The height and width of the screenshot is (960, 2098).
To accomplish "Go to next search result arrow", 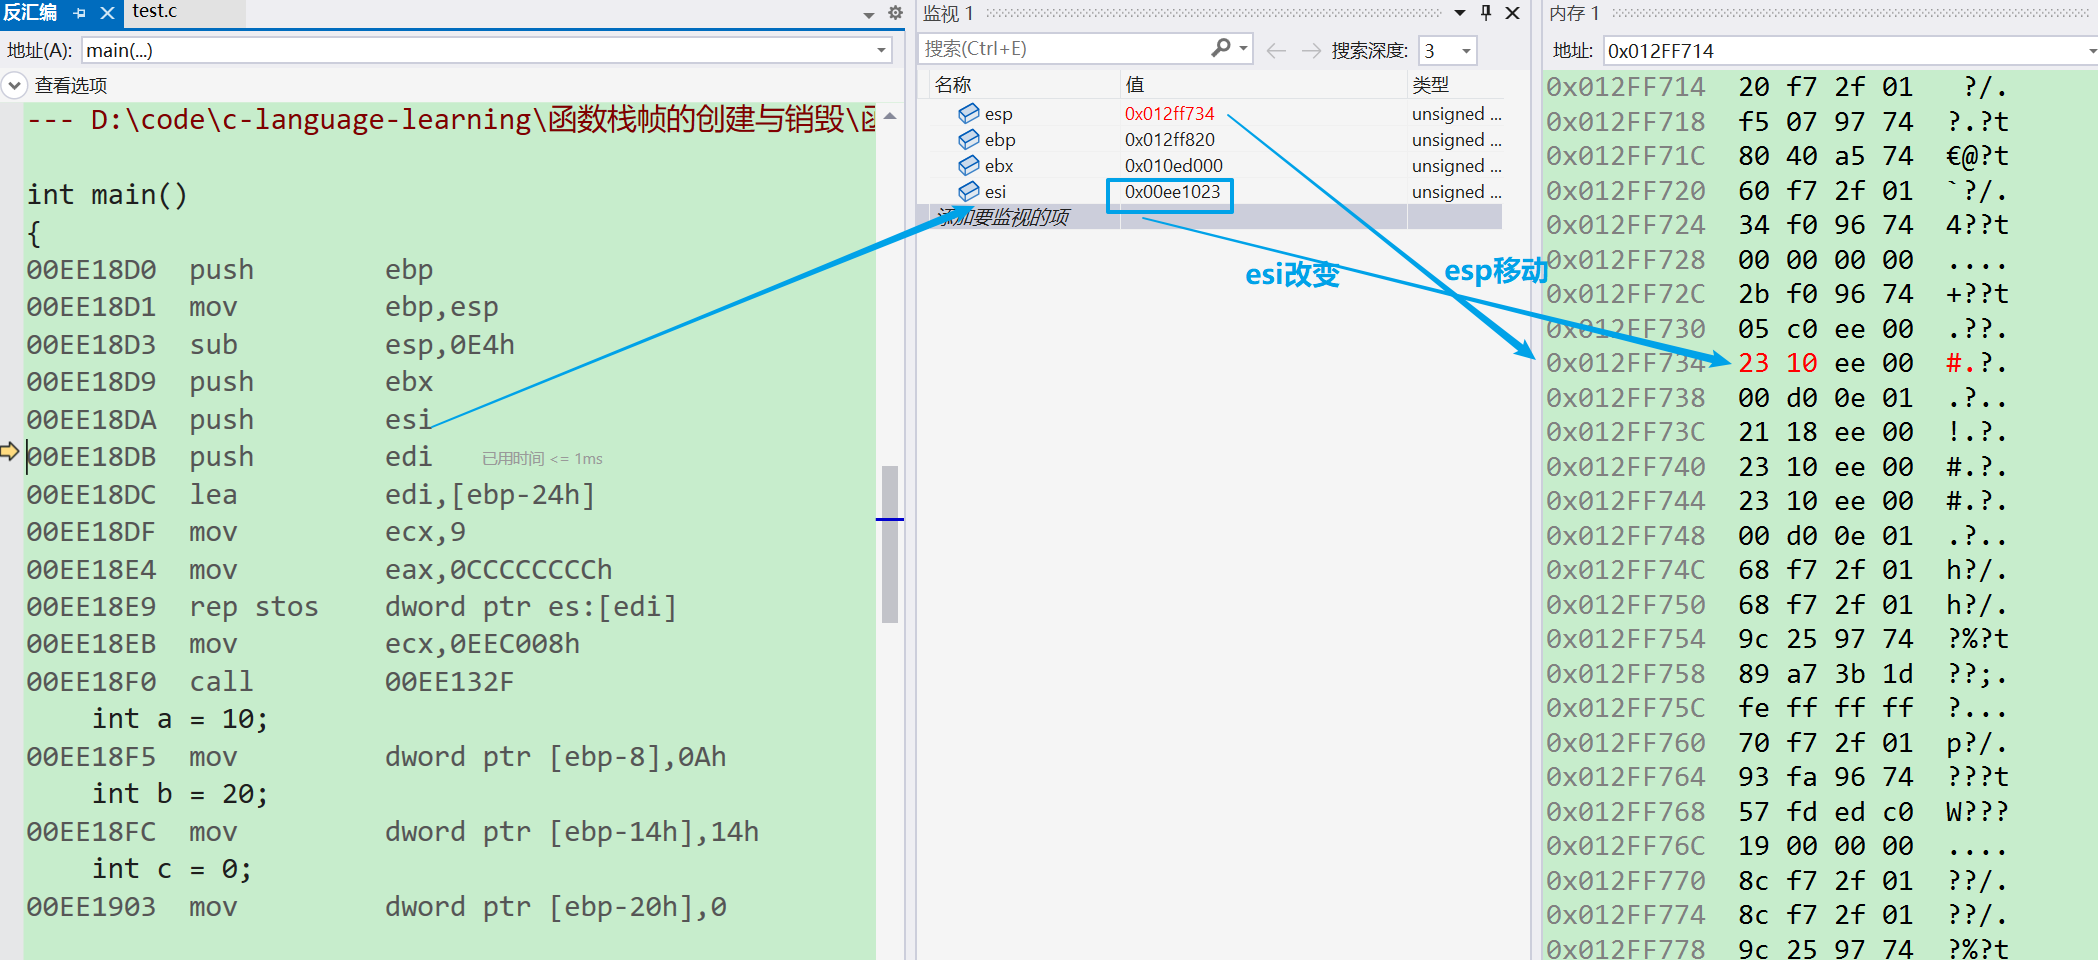I will click(x=1311, y=50).
